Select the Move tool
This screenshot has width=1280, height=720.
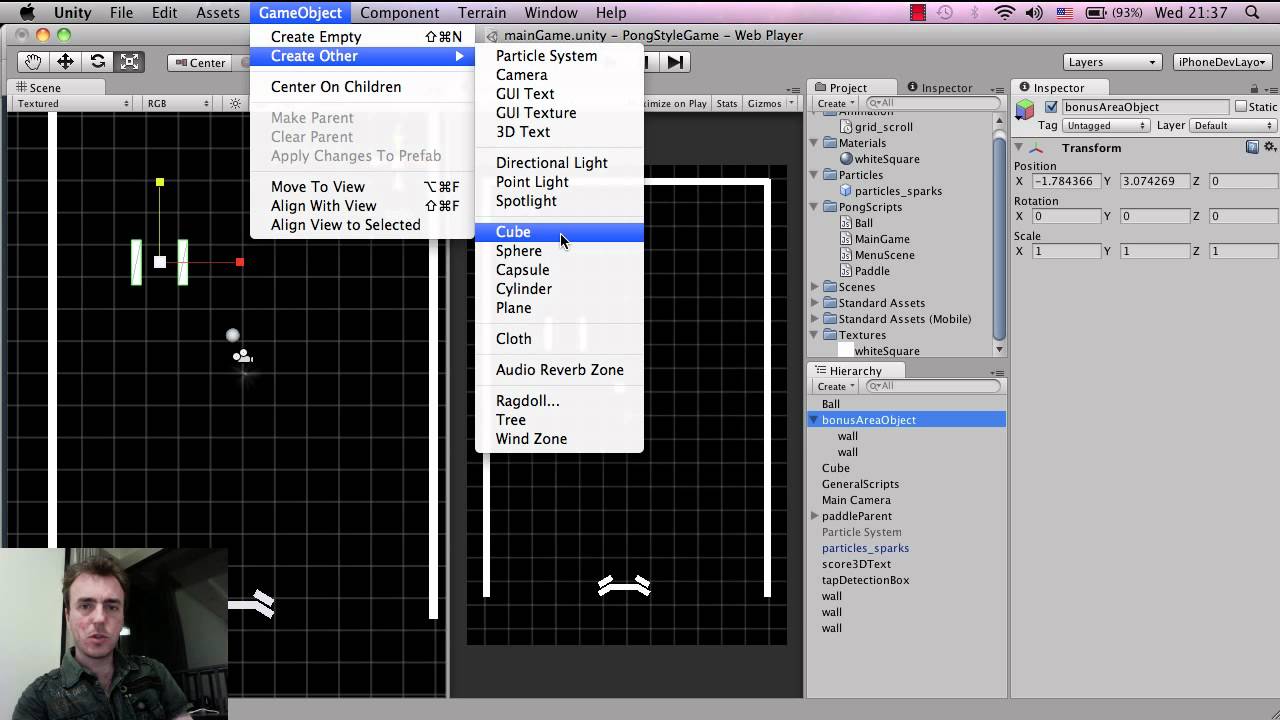pos(65,62)
